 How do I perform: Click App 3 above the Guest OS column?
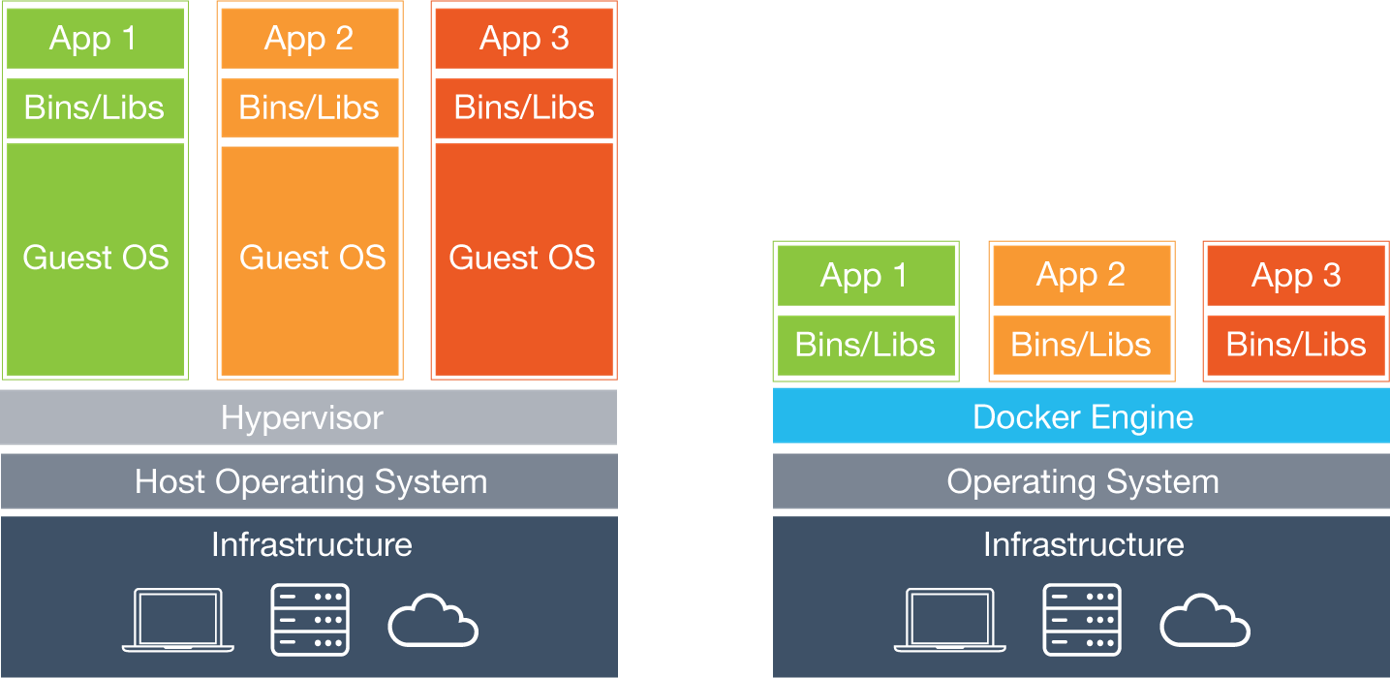pos(523,39)
